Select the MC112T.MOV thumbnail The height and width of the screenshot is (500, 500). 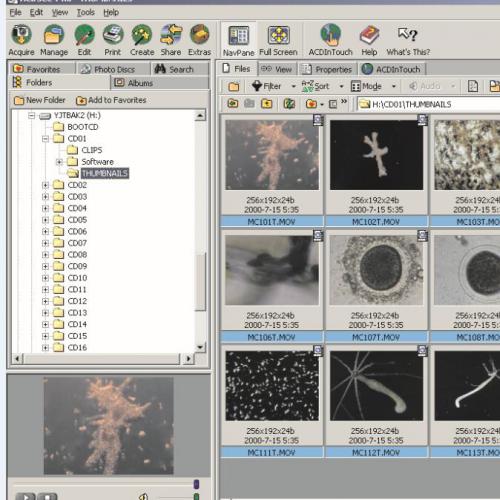[x=376, y=386]
